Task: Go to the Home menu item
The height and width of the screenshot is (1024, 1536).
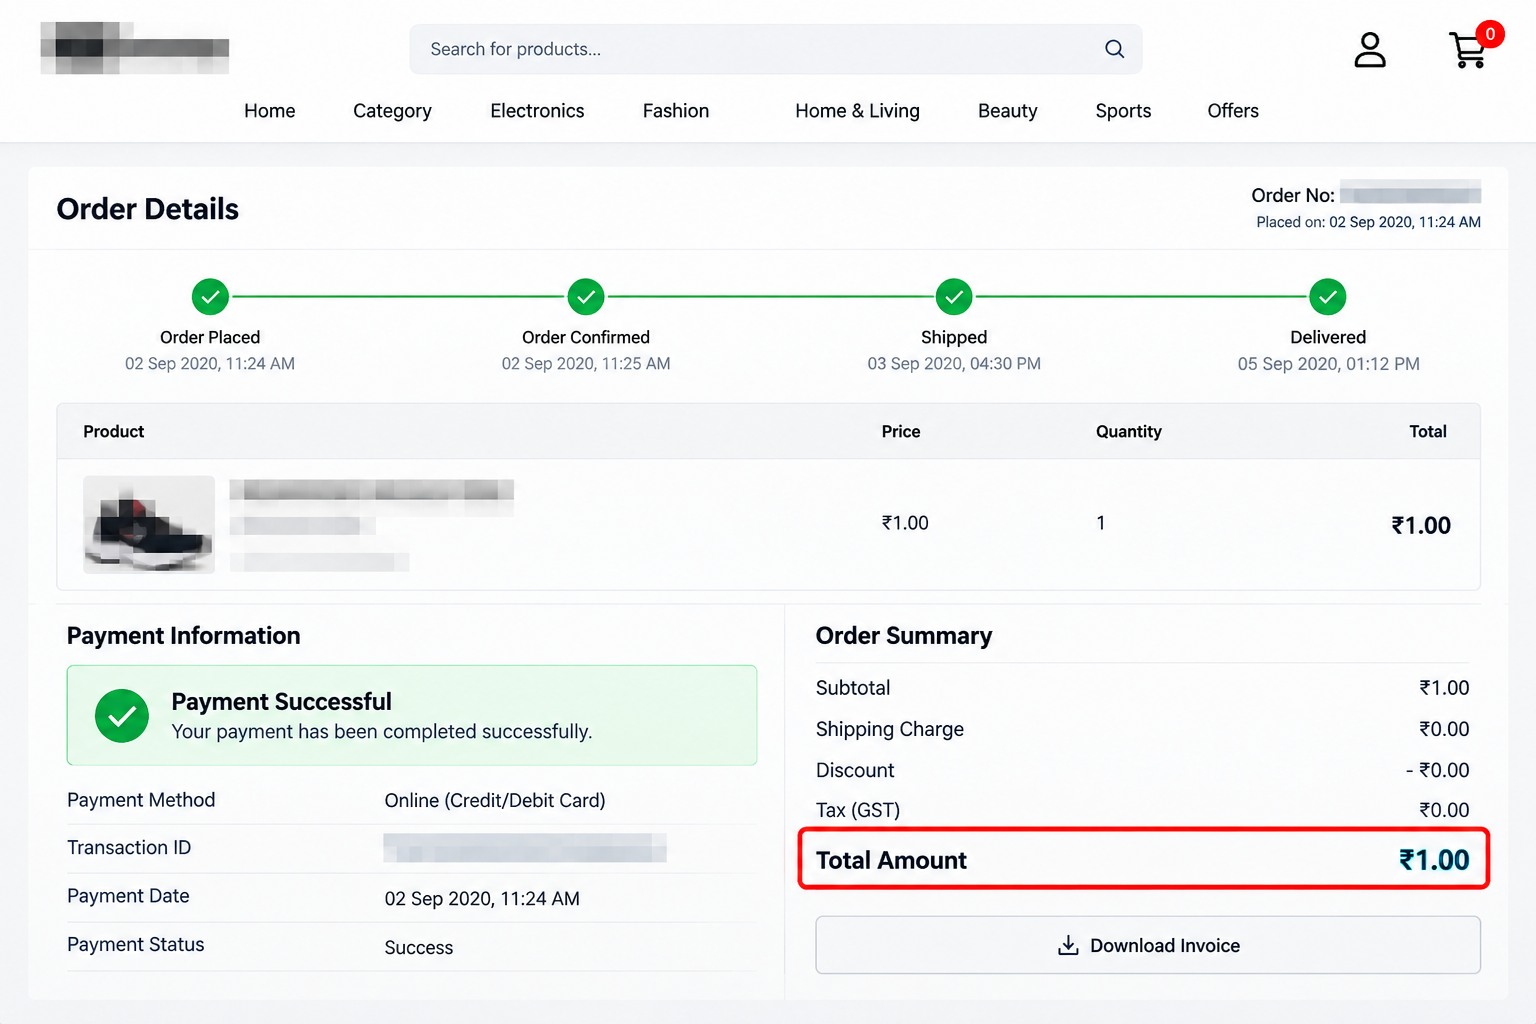Action: pyautogui.click(x=270, y=111)
